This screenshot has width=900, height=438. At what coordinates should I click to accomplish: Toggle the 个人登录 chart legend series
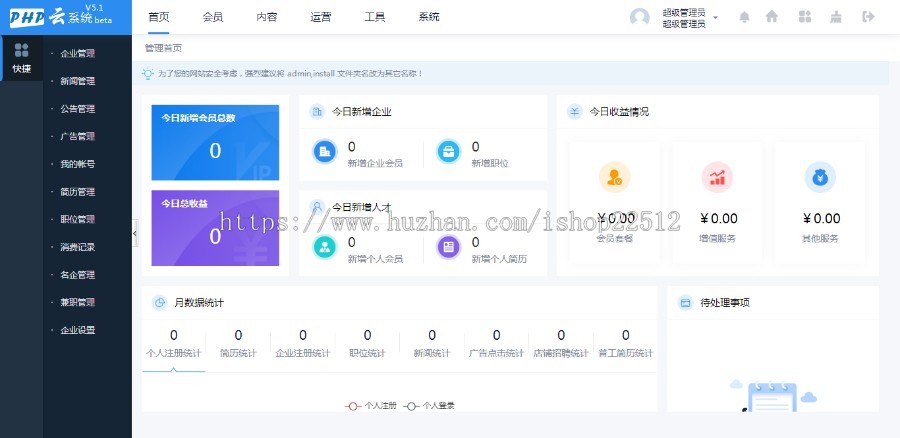(430, 406)
